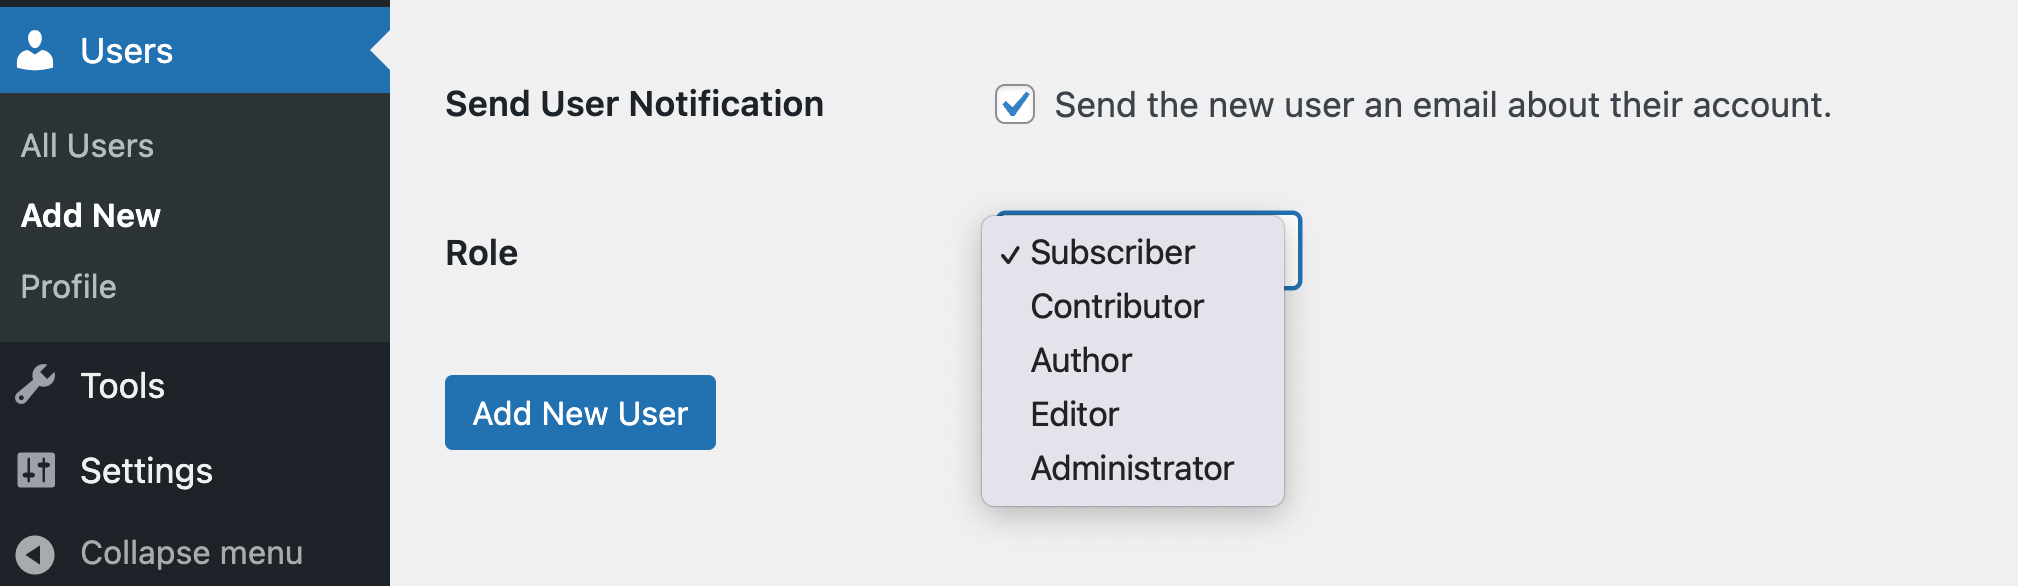Click the Users person icon
This screenshot has height=586, width=2018.
coord(37,50)
